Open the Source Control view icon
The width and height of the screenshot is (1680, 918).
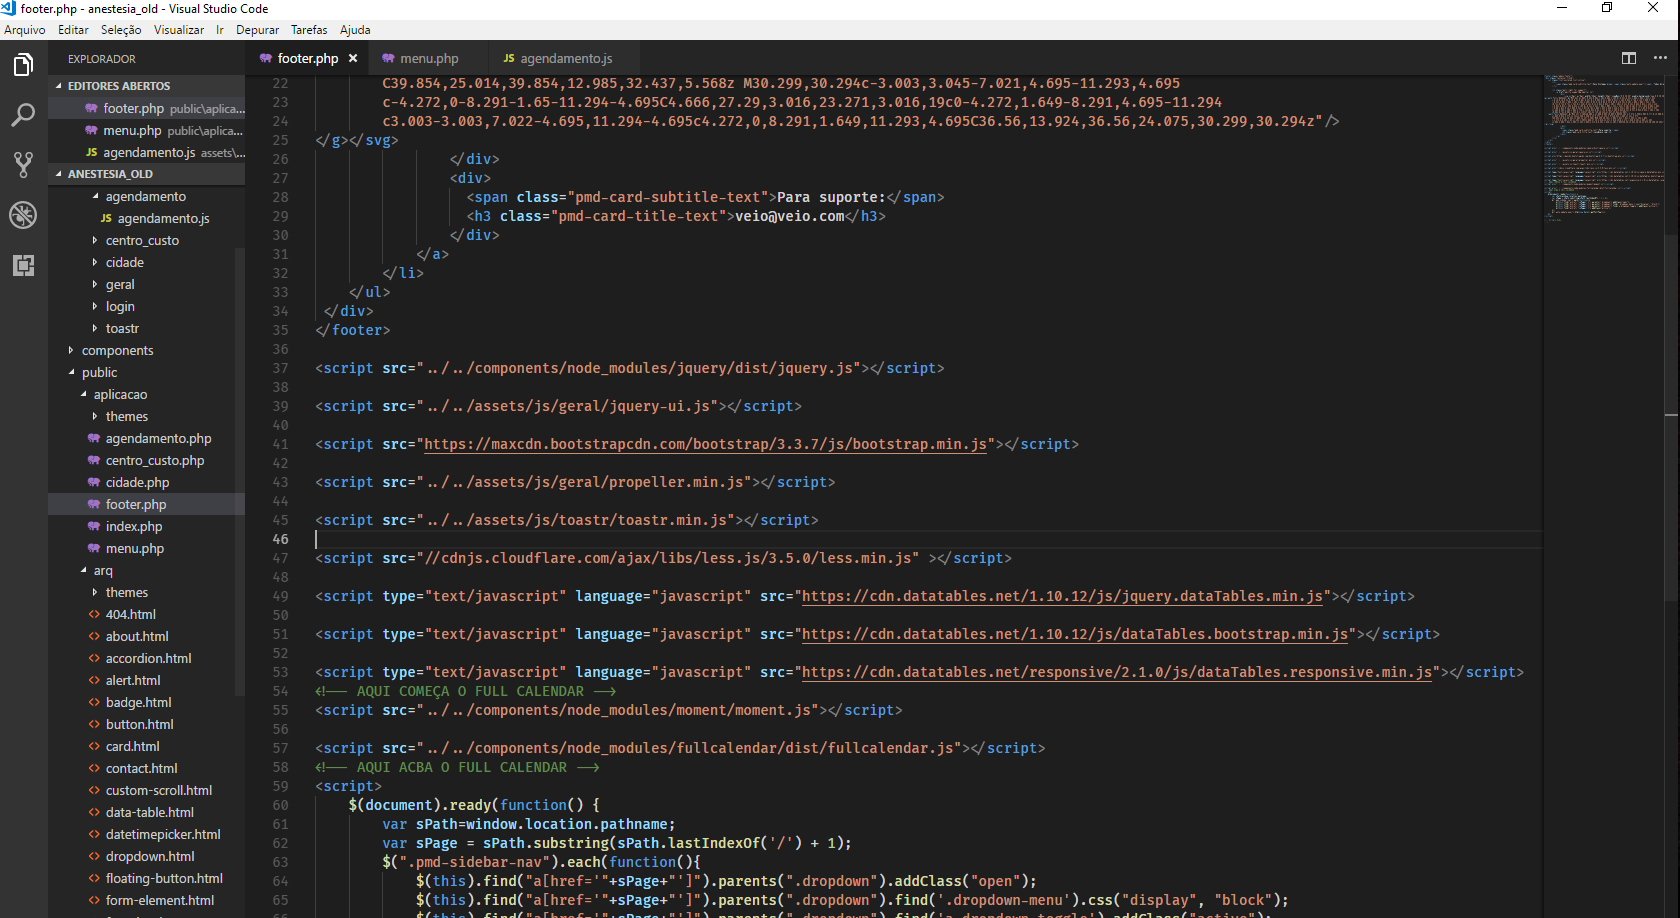[x=23, y=165]
